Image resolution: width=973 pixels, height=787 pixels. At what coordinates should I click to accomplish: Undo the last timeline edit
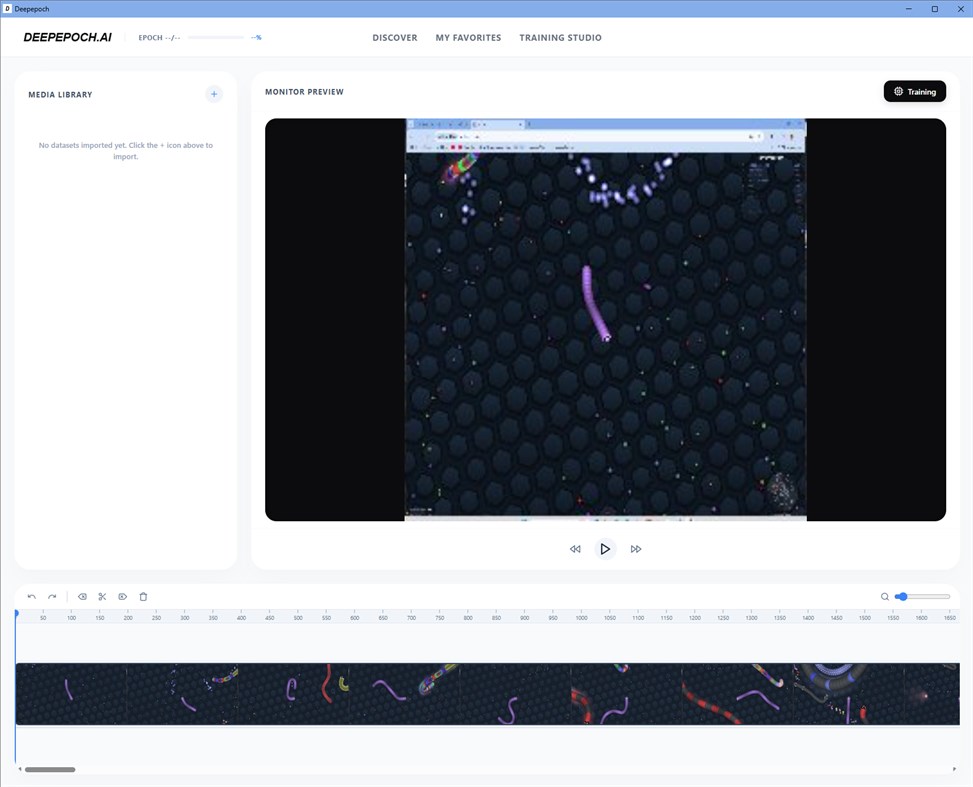32,596
